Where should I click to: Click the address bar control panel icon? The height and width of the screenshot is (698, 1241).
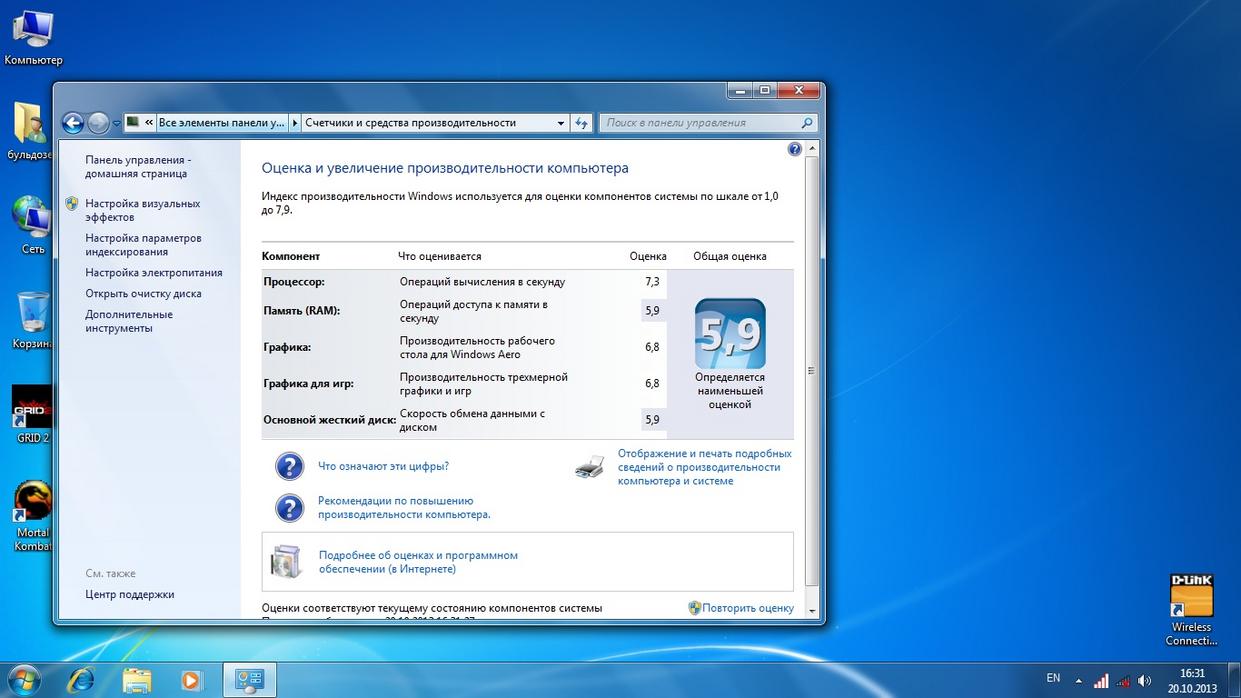tap(134, 123)
